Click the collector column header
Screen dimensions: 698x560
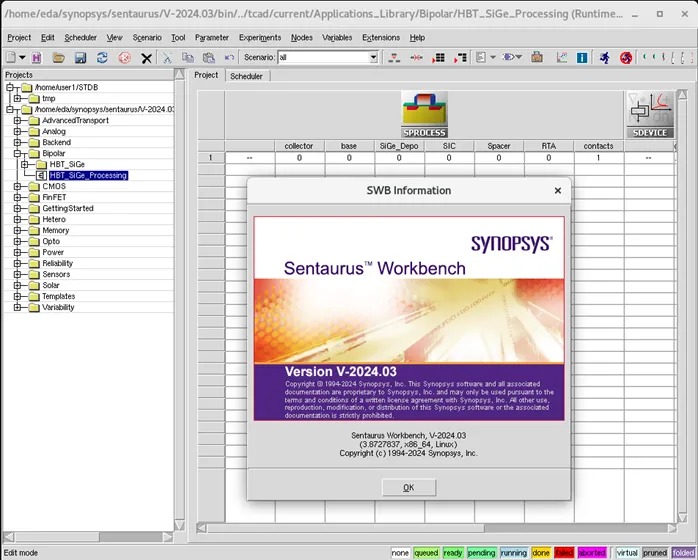(x=299, y=146)
